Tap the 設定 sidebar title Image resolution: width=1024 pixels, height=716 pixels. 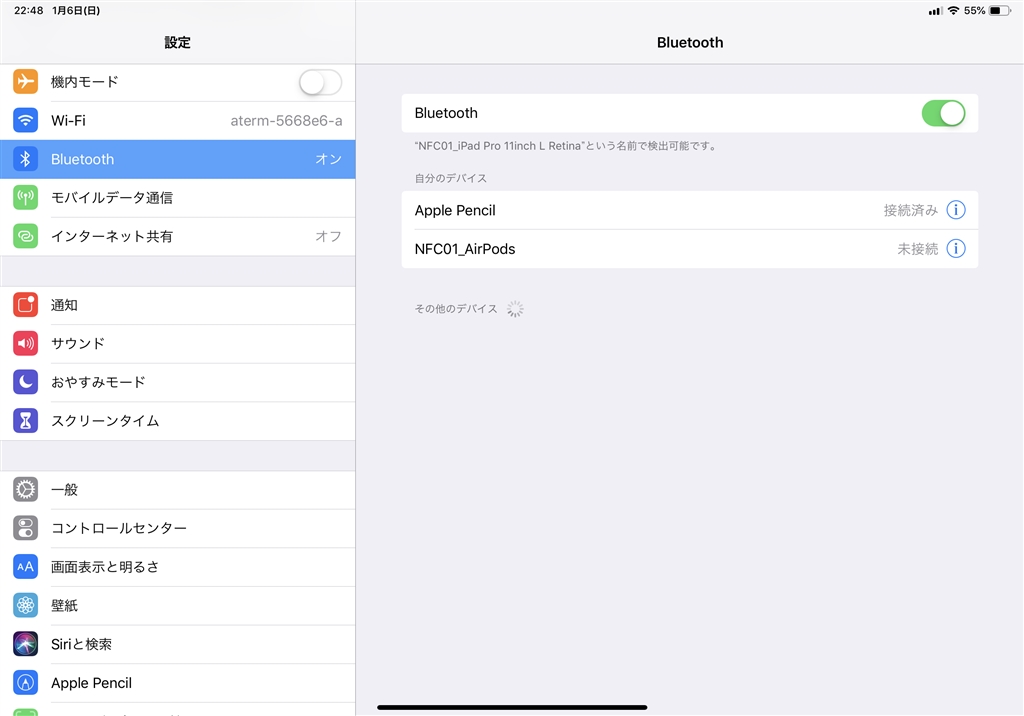click(178, 42)
